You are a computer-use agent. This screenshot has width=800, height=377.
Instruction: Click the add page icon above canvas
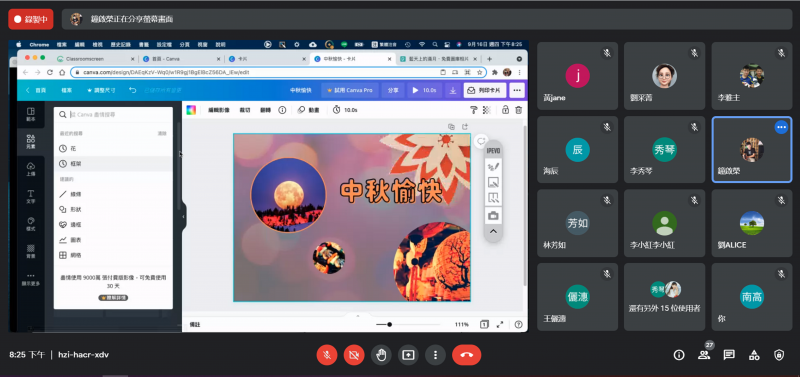point(465,127)
